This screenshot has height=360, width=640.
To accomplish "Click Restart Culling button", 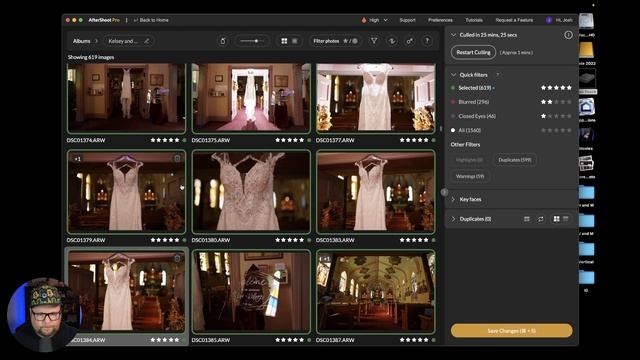I will click(473, 52).
